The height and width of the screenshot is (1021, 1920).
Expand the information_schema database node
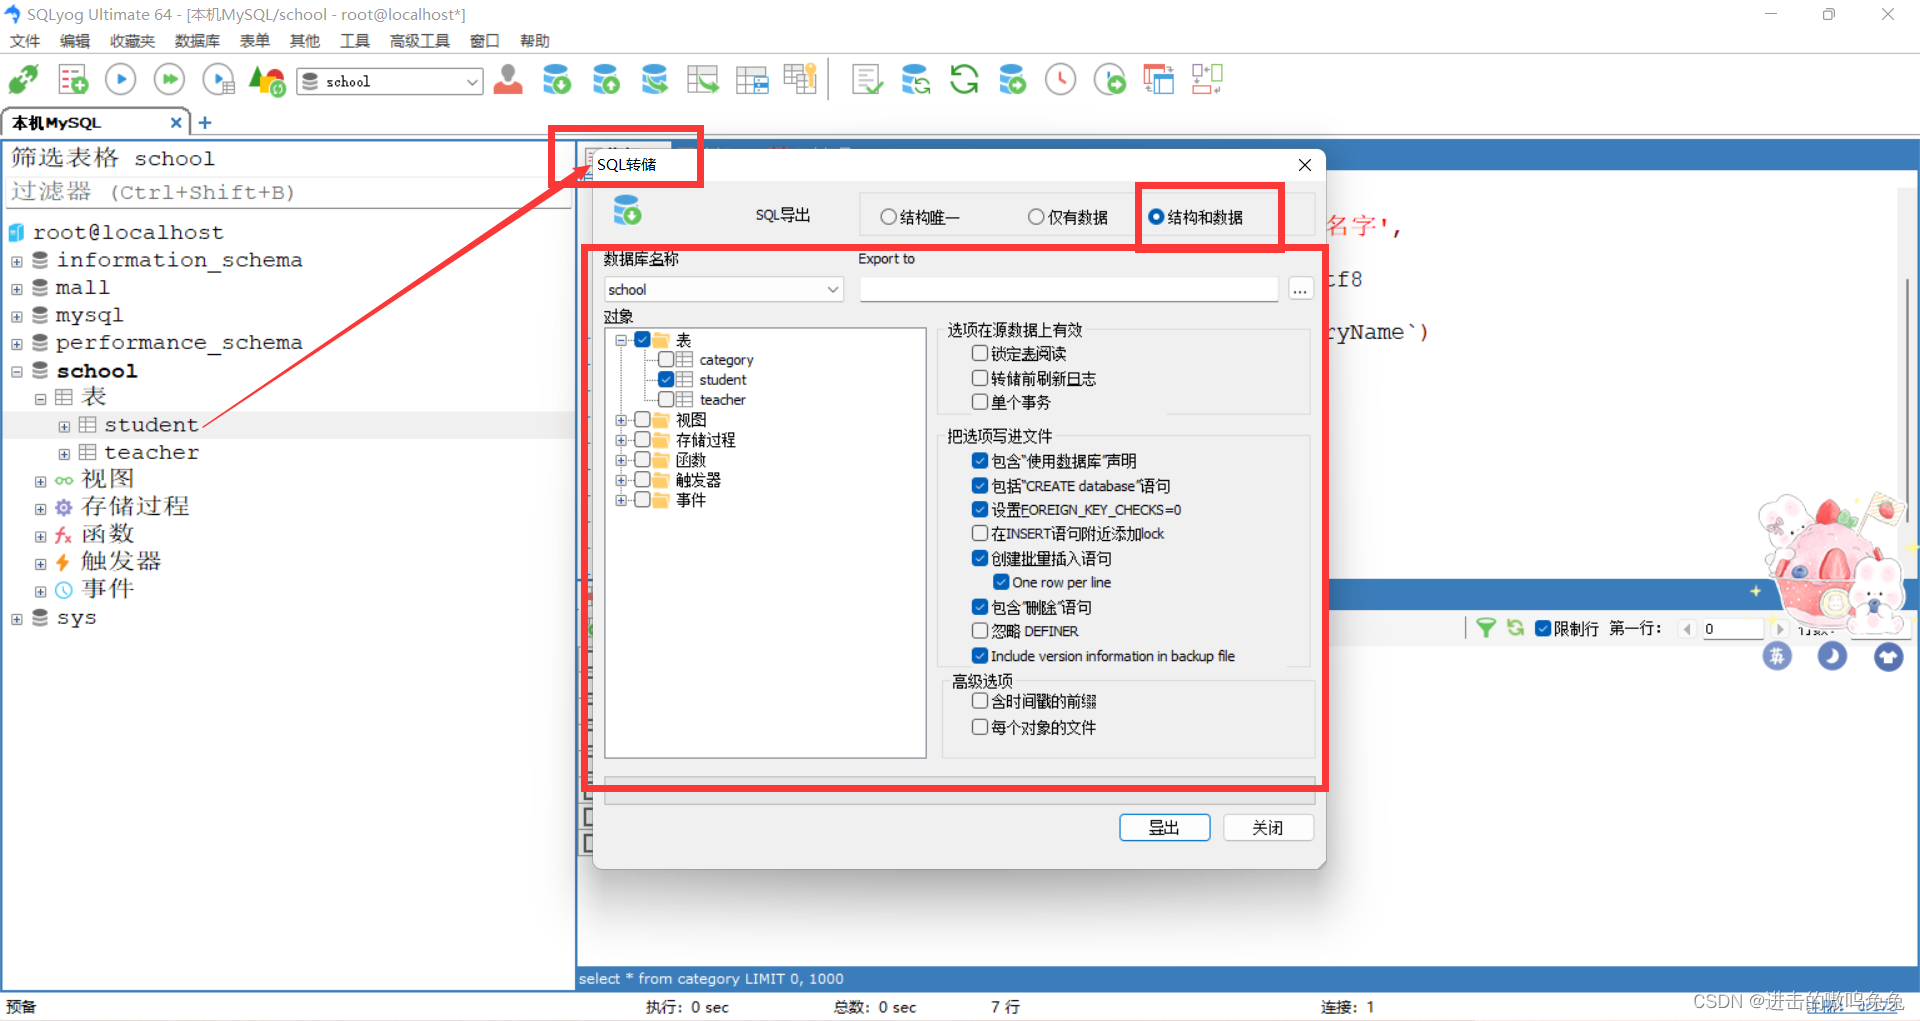17,262
